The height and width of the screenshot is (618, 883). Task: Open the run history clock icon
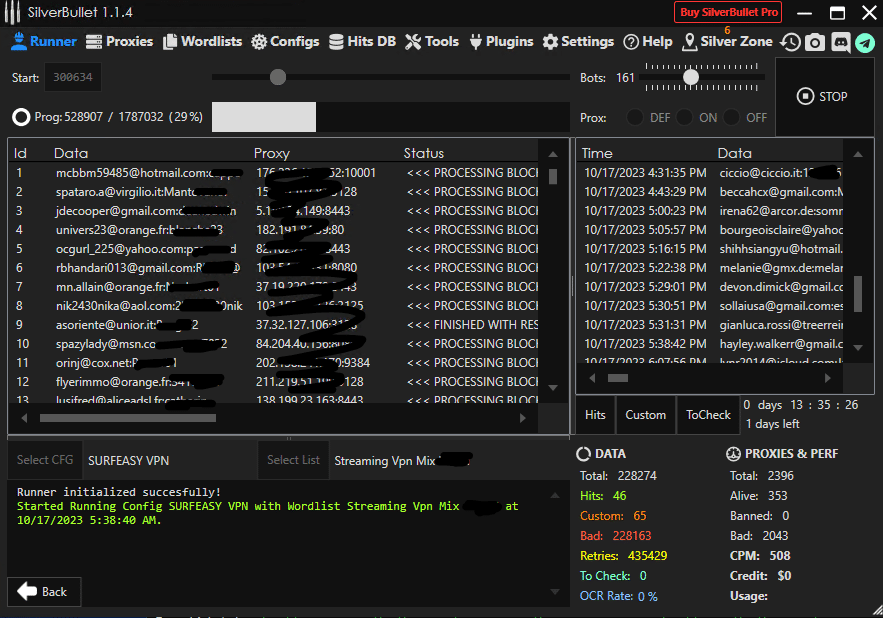click(790, 42)
